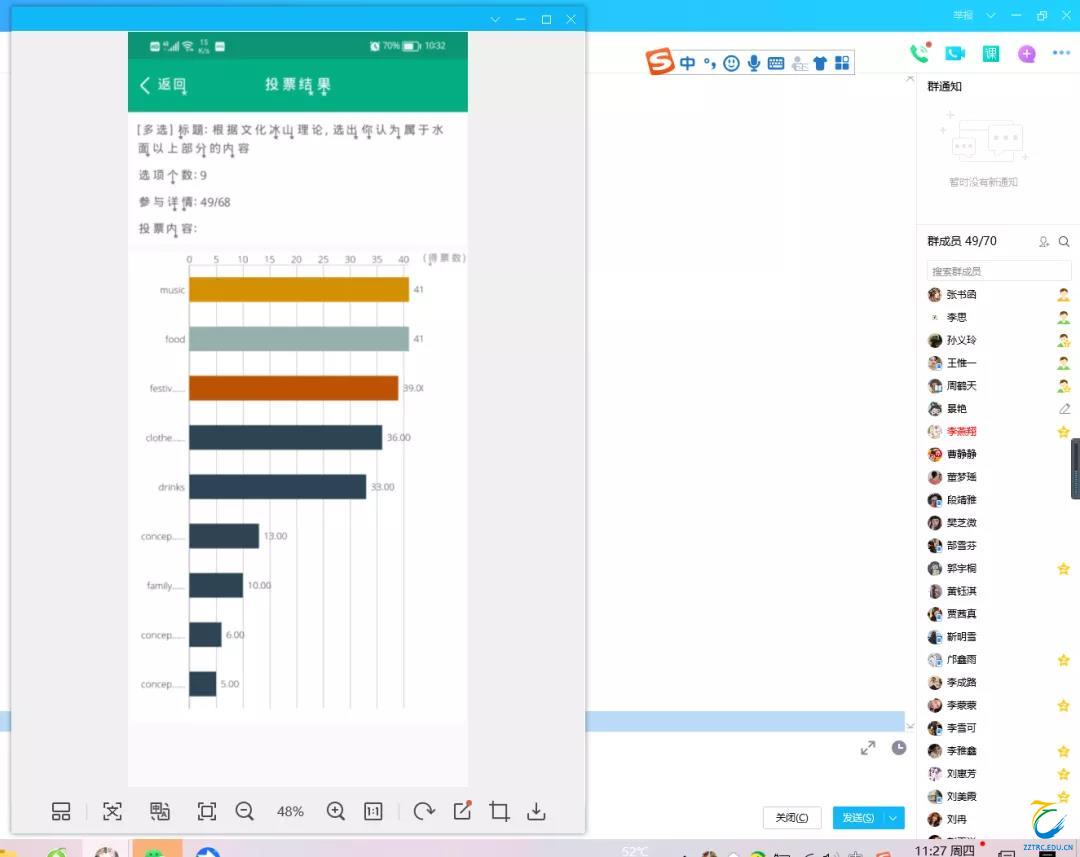Click the zoom out magnifier icon
The height and width of the screenshot is (857, 1080).
pyautogui.click(x=244, y=811)
